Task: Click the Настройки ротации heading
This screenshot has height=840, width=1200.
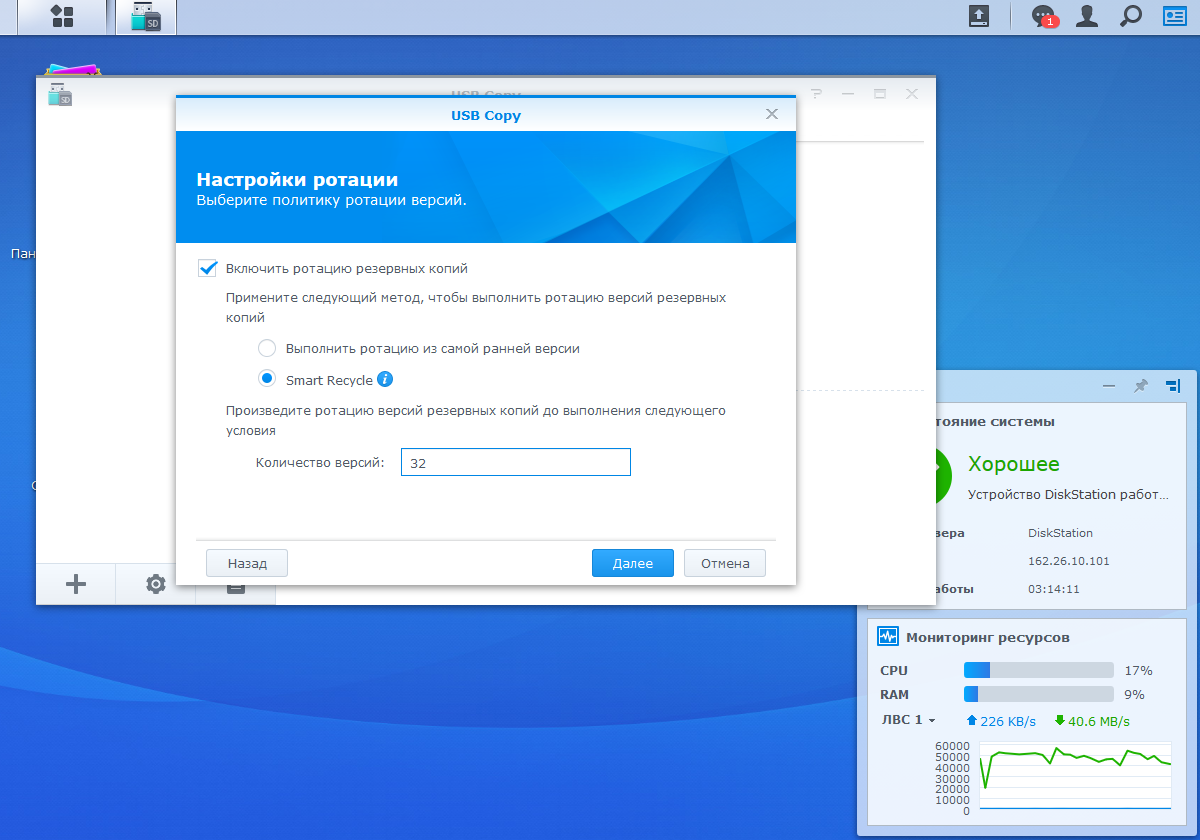Action: [x=297, y=180]
